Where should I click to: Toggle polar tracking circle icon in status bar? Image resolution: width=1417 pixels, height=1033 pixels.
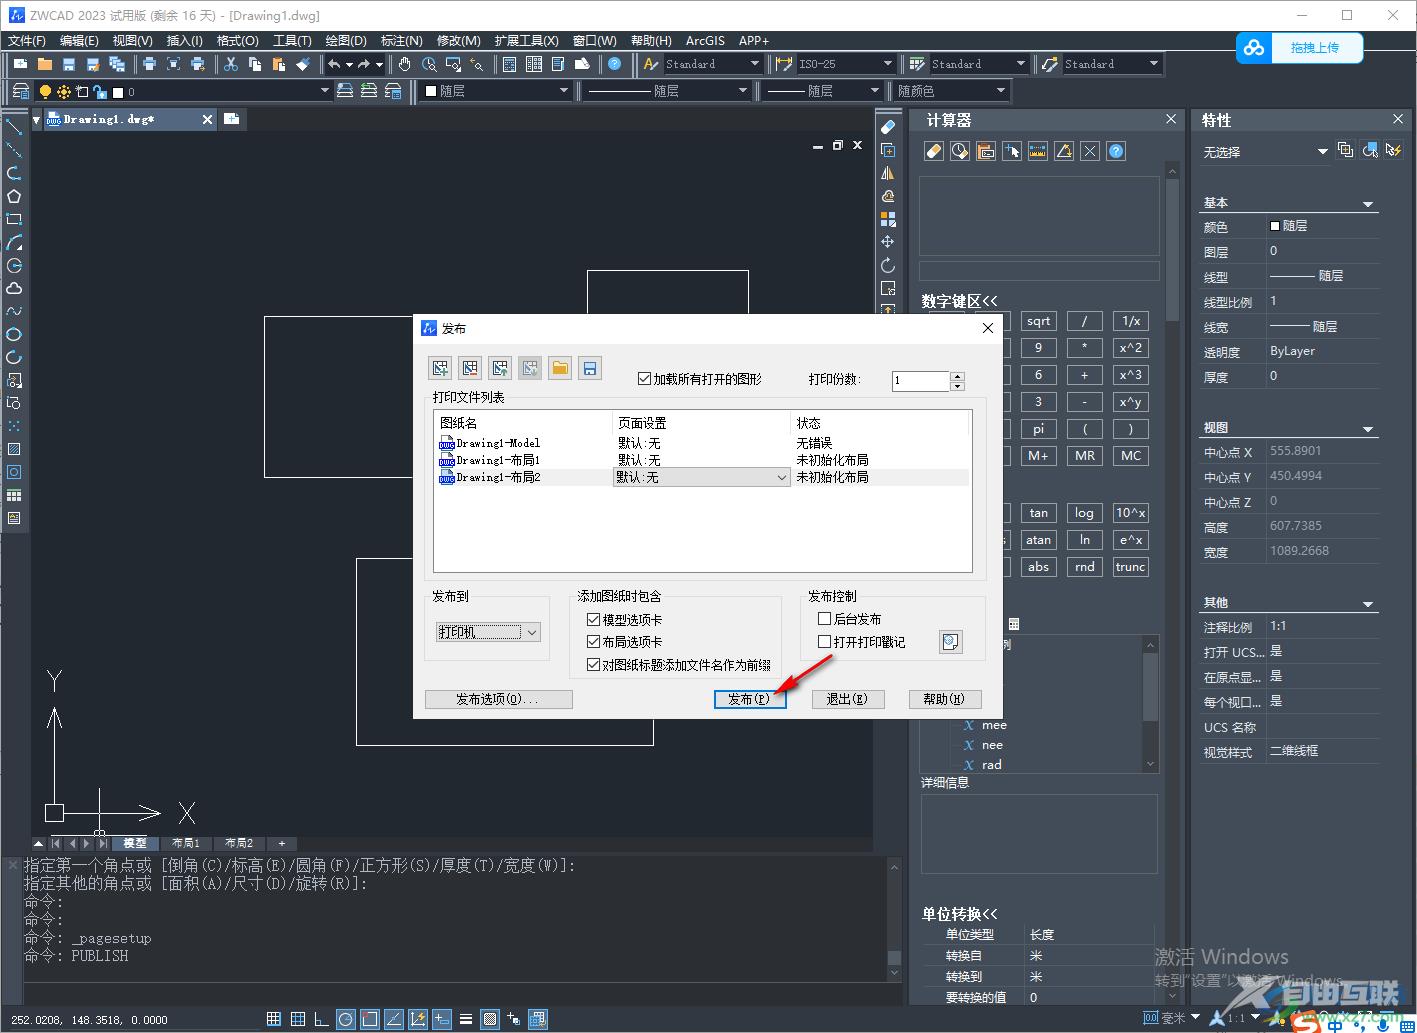pos(346,1019)
